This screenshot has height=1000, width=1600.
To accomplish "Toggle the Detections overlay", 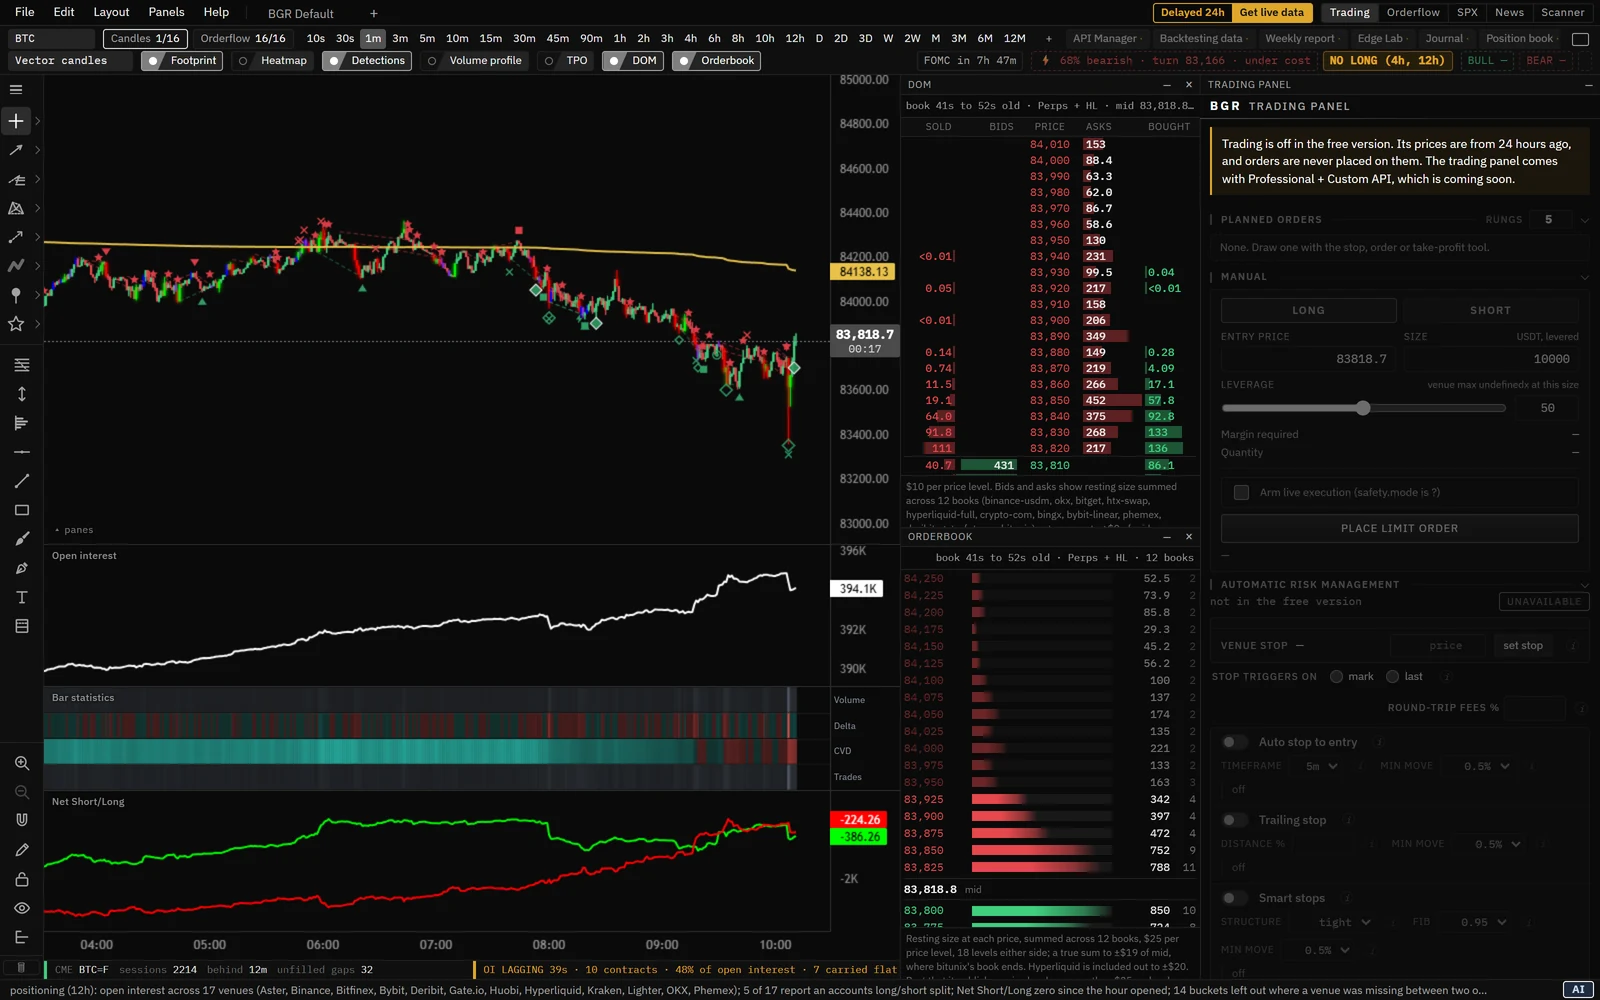I will click(x=366, y=61).
